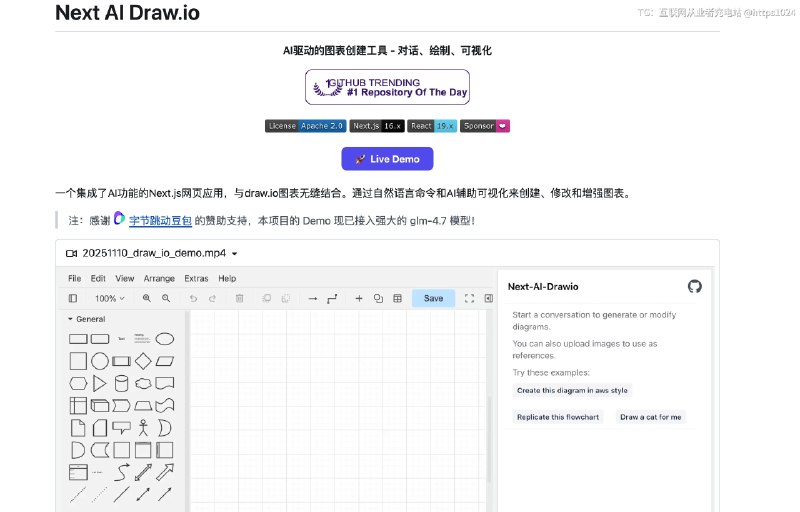Click 'Create this diagram in aws style' example
Image resolution: width=800 pixels, height=512 pixels.
pos(572,390)
